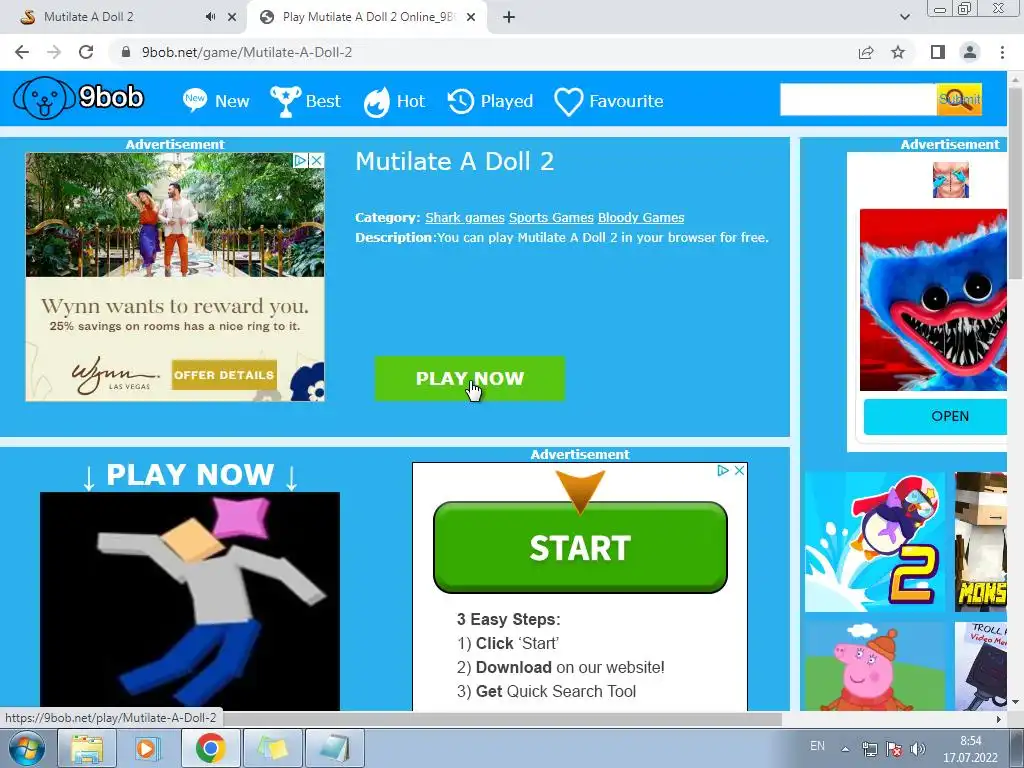Show hidden tray icons arrow
Viewport: 1024px width, 768px height.
845,748
